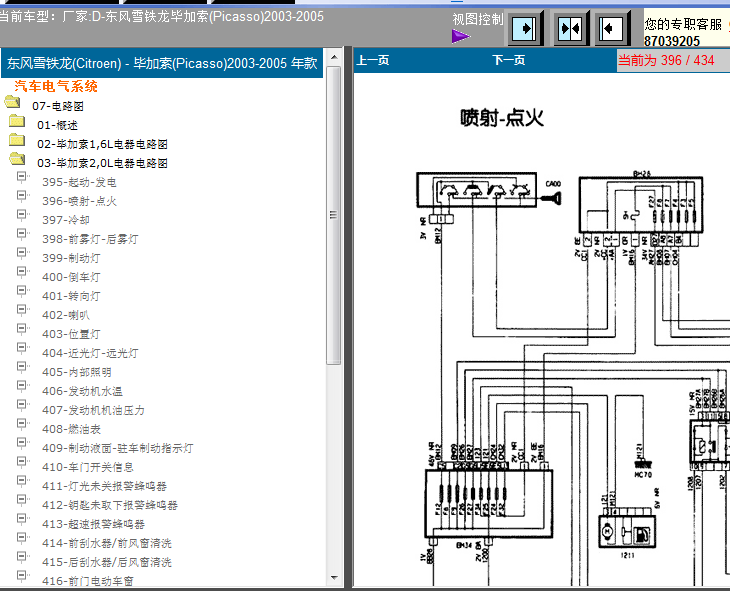Open diagram 400-倒车灯
Screen dimensions: 730x591
tap(71, 277)
